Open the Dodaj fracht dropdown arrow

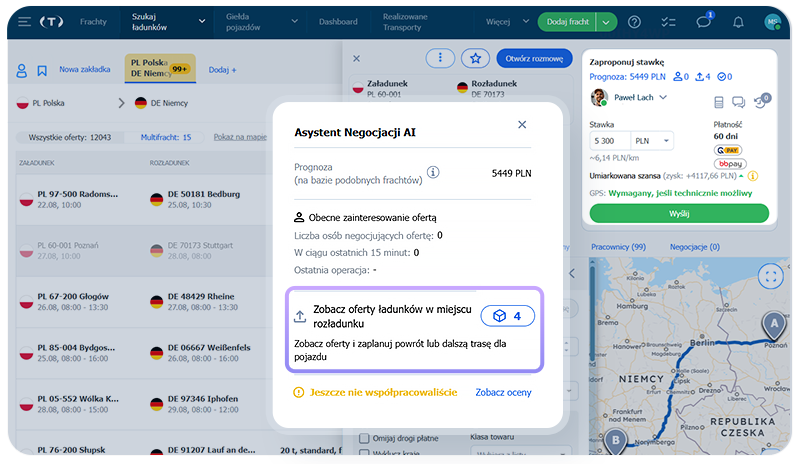click(x=606, y=22)
